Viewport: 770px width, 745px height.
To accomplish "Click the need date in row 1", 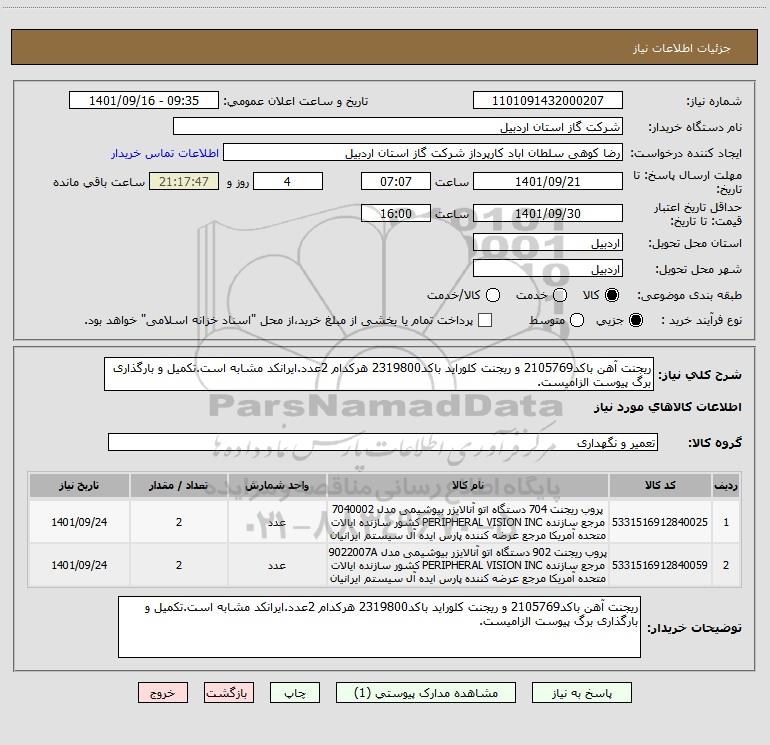I will [x=79, y=522].
